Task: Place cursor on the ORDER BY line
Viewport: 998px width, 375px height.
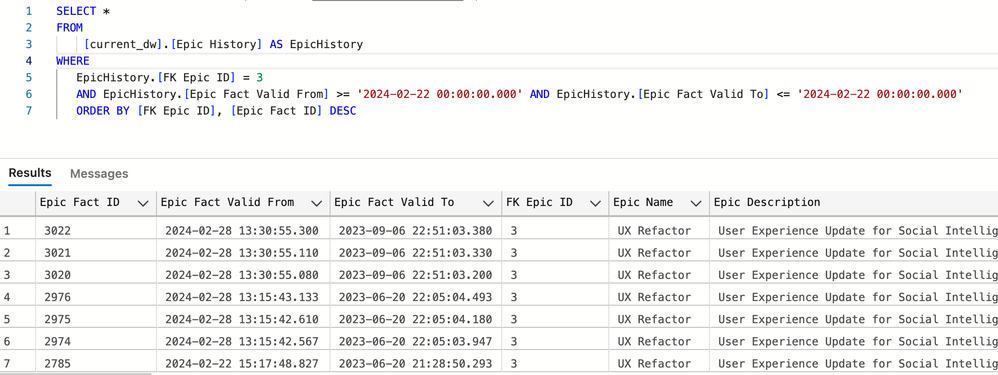Action: pos(216,111)
